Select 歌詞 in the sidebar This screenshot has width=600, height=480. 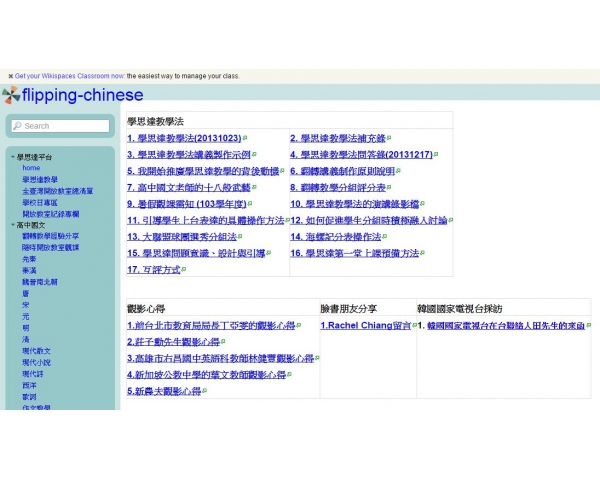tap(29, 397)
